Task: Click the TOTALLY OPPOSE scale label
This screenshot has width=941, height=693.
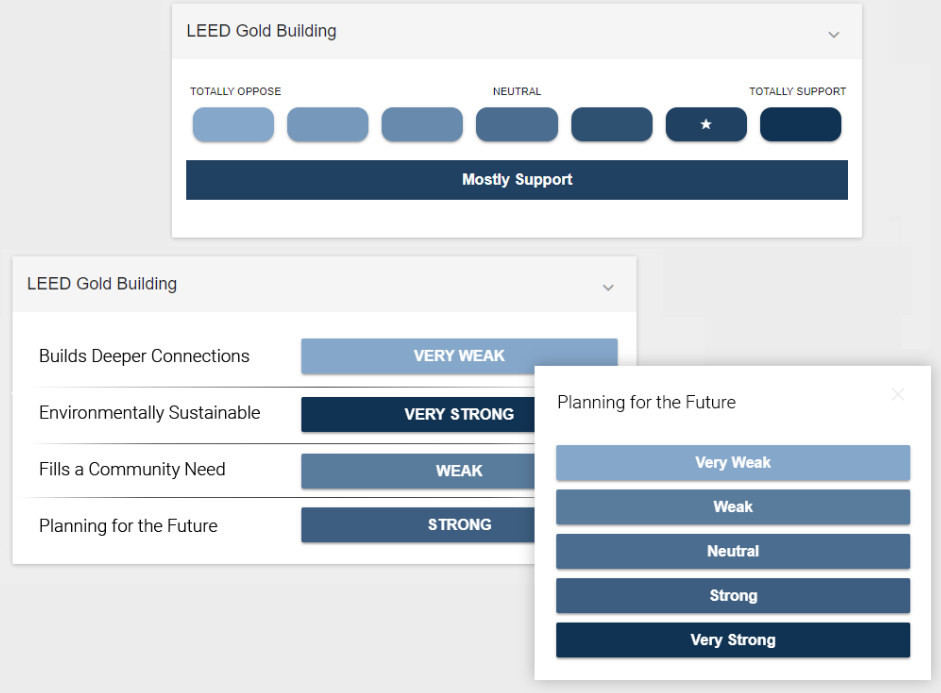Action: (x=235, y=91)
